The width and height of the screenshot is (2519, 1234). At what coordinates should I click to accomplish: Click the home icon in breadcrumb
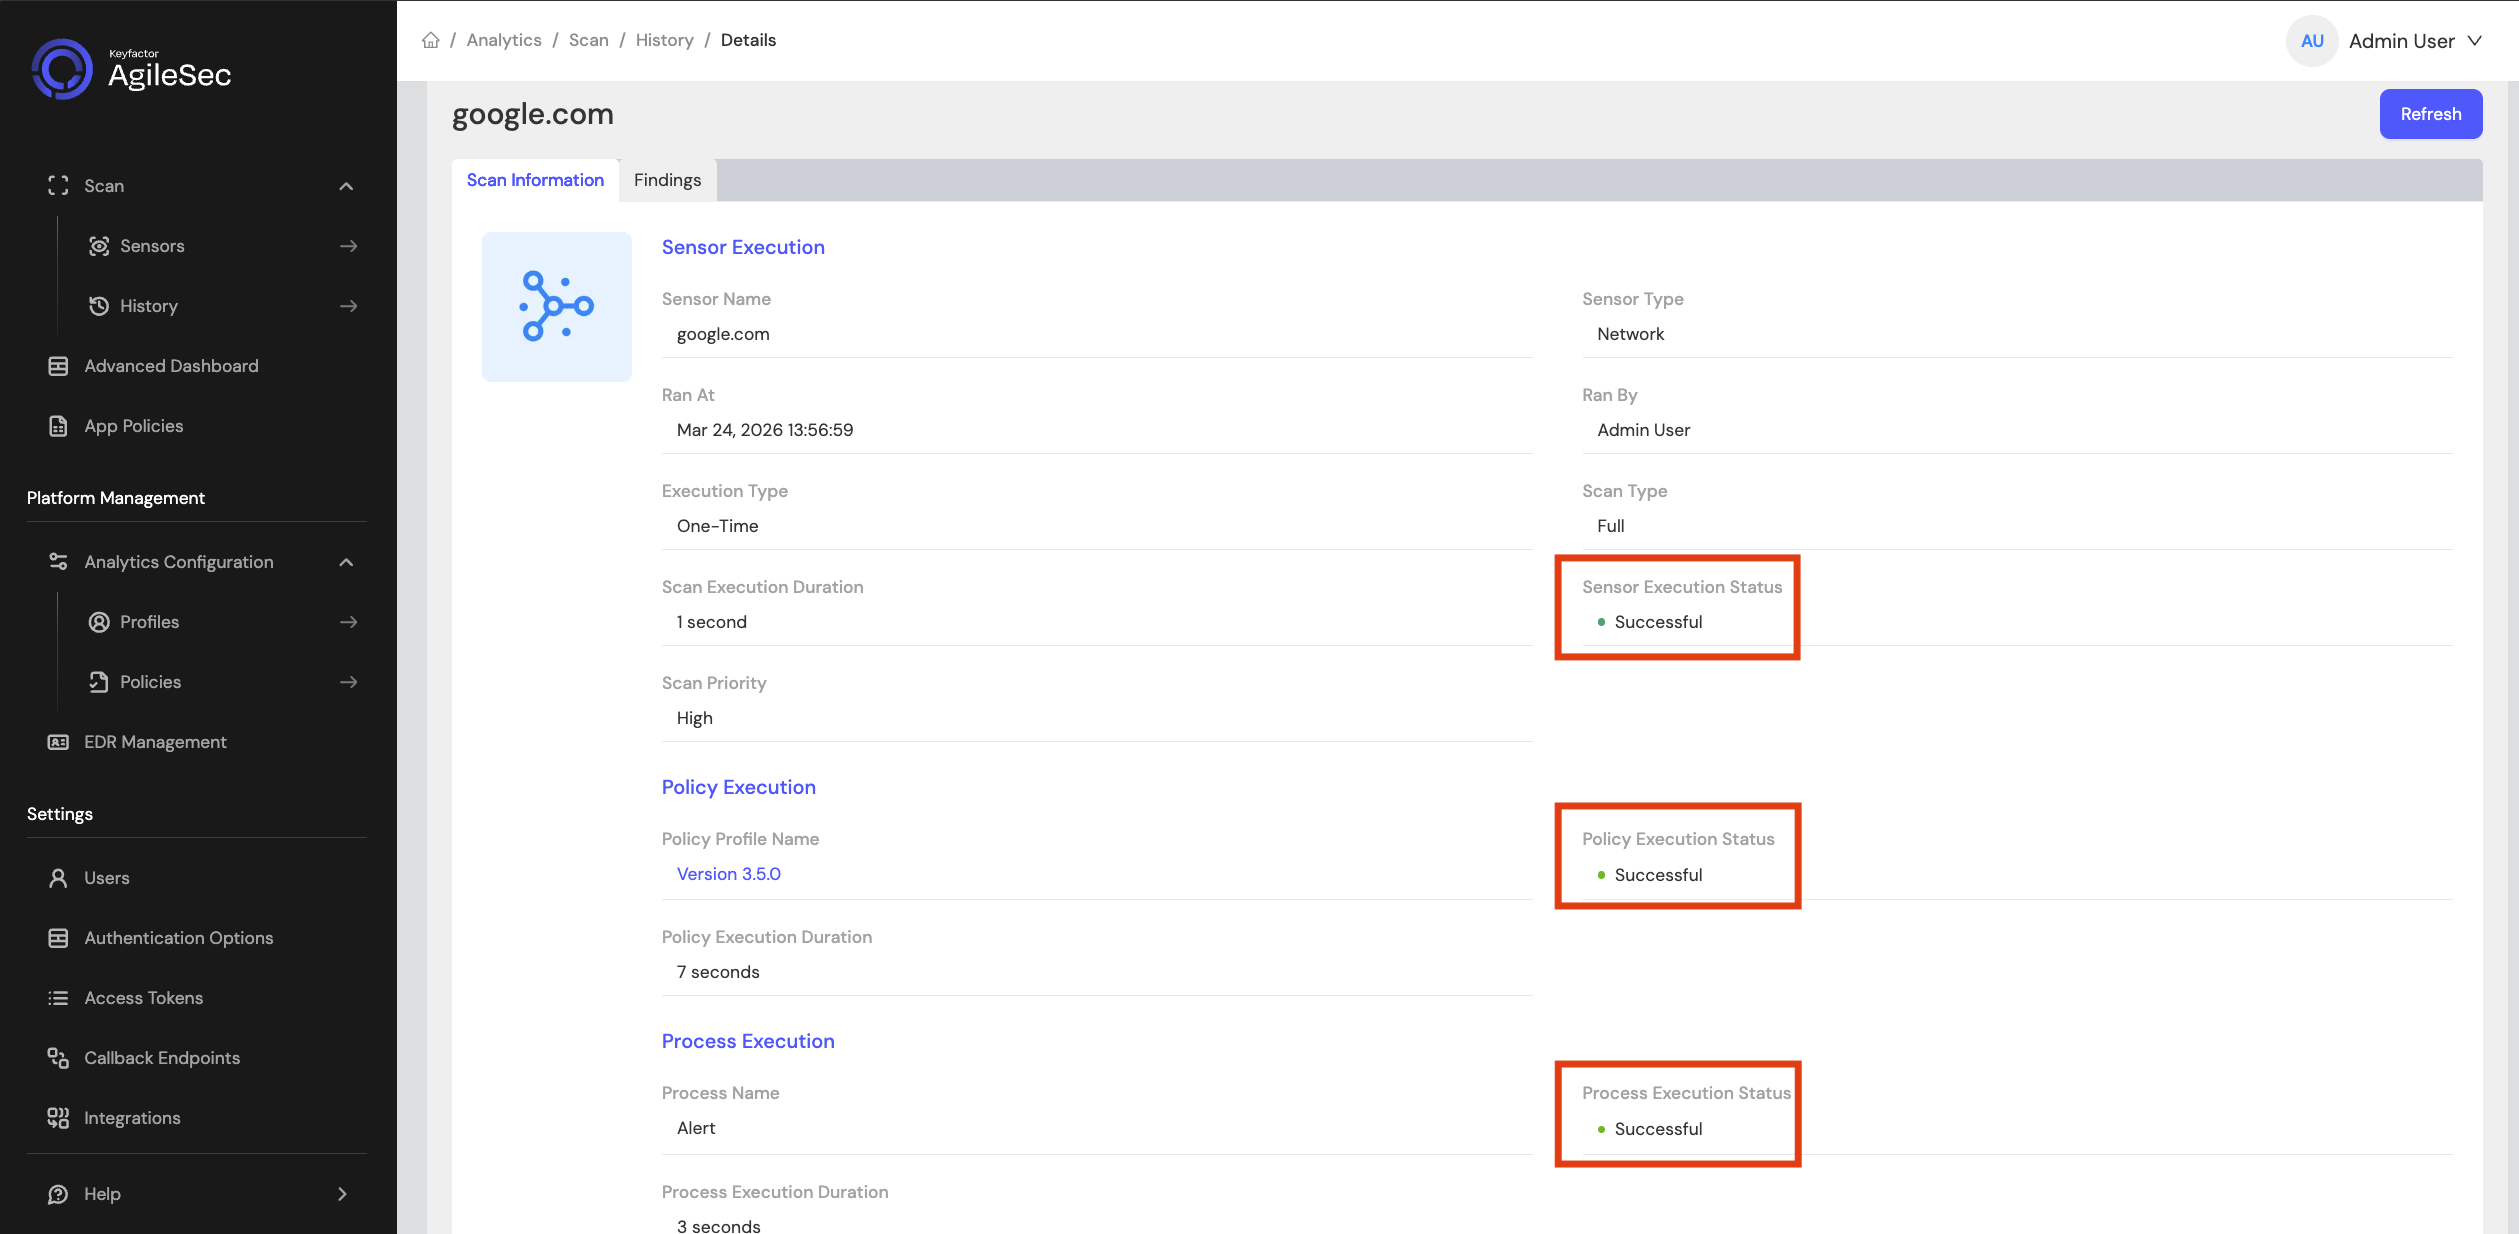431,40
